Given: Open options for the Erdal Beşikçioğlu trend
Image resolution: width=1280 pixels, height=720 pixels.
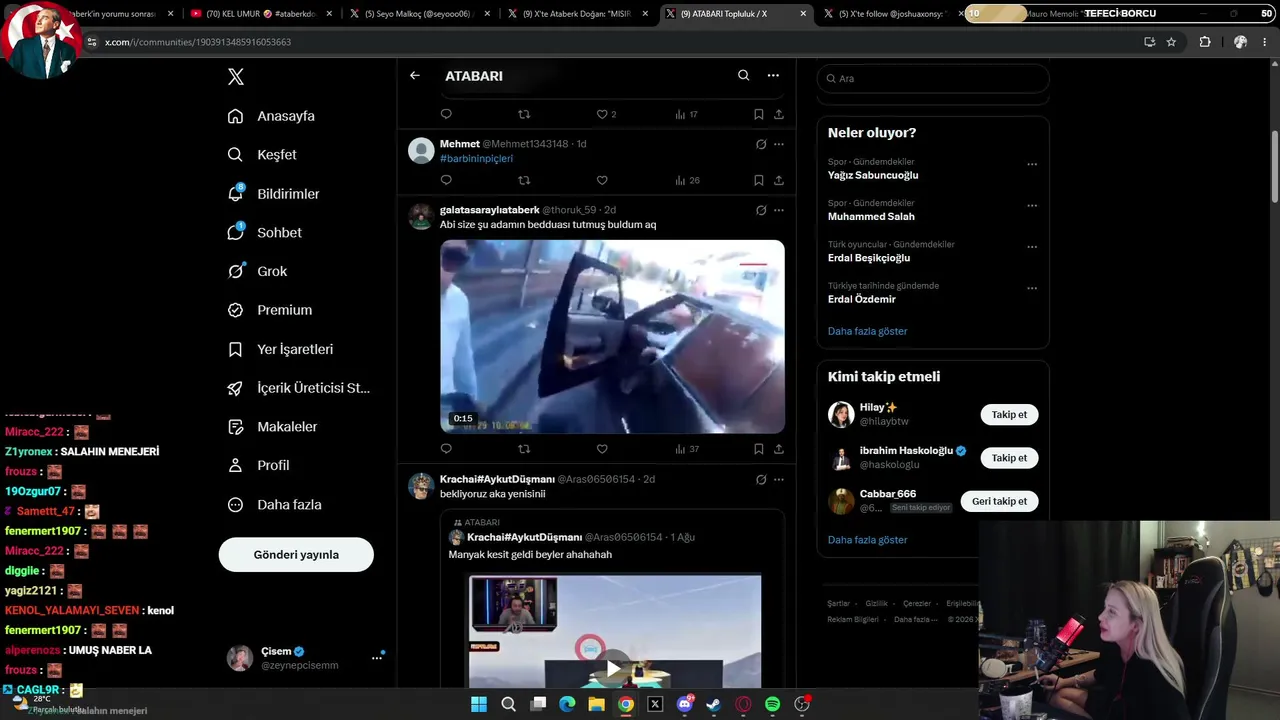Looking at the screenshot, I should [x=1032, y=247].
